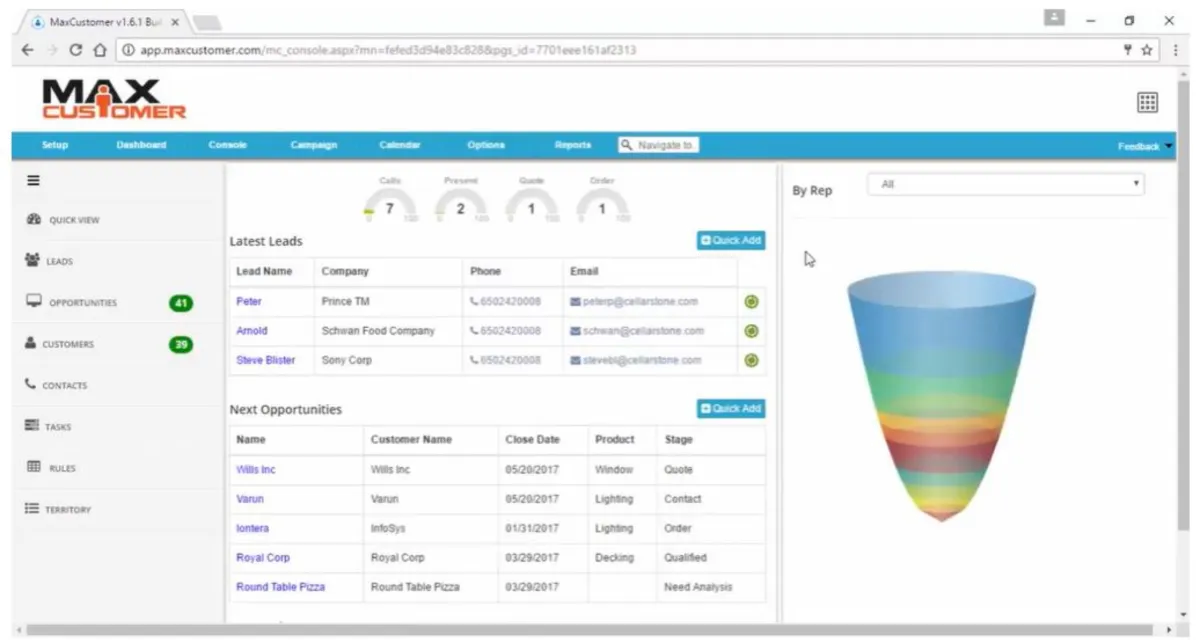Expand the Feedback dropdown arrow

tap(1169, 146)
